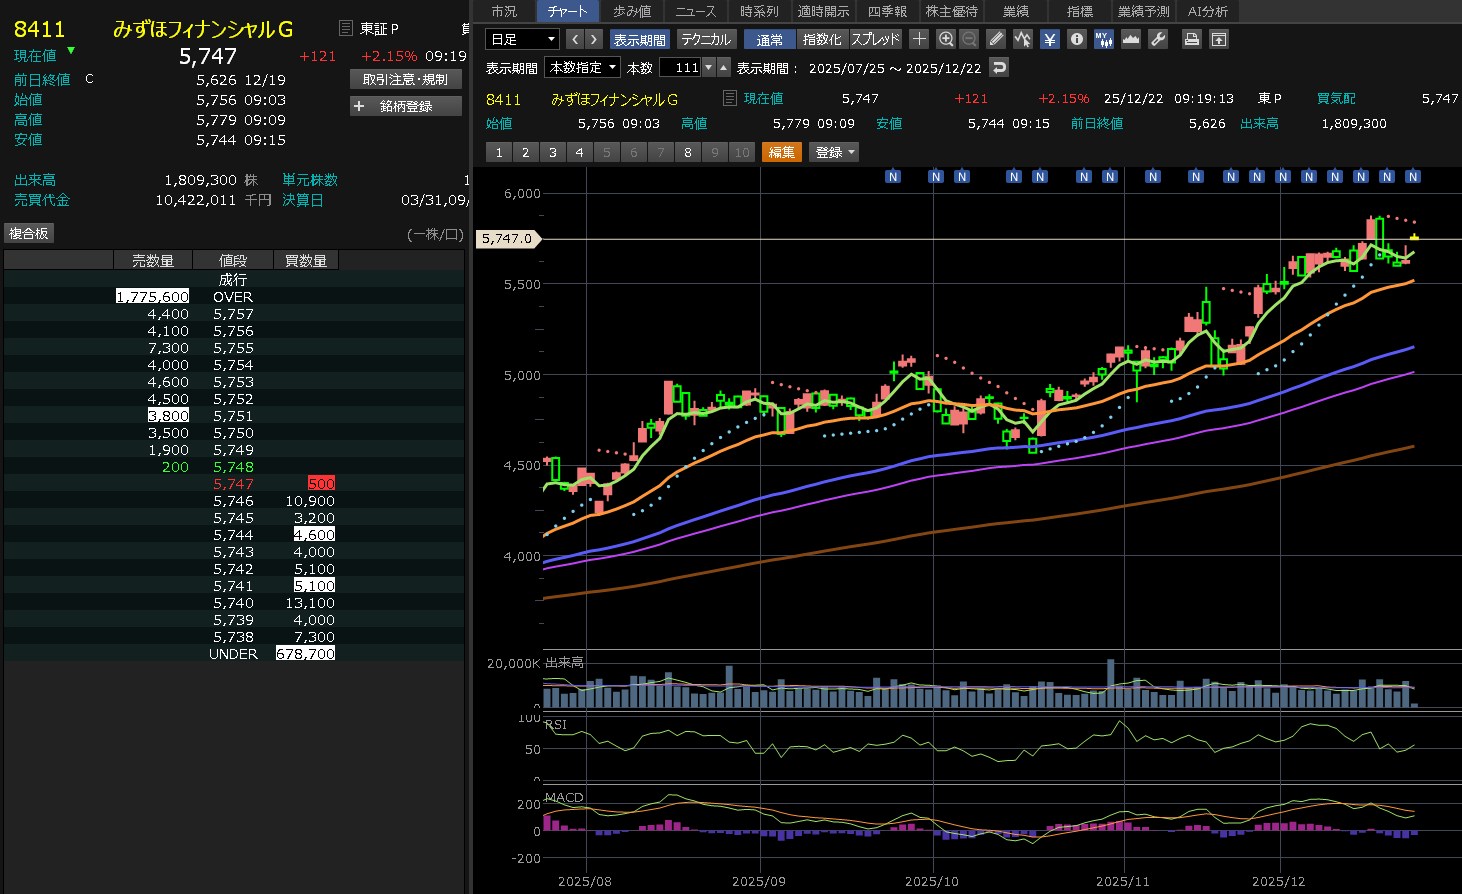Click the printer icon to print chart
This screenshot has height=894, width=1462.
(1191, 39)
